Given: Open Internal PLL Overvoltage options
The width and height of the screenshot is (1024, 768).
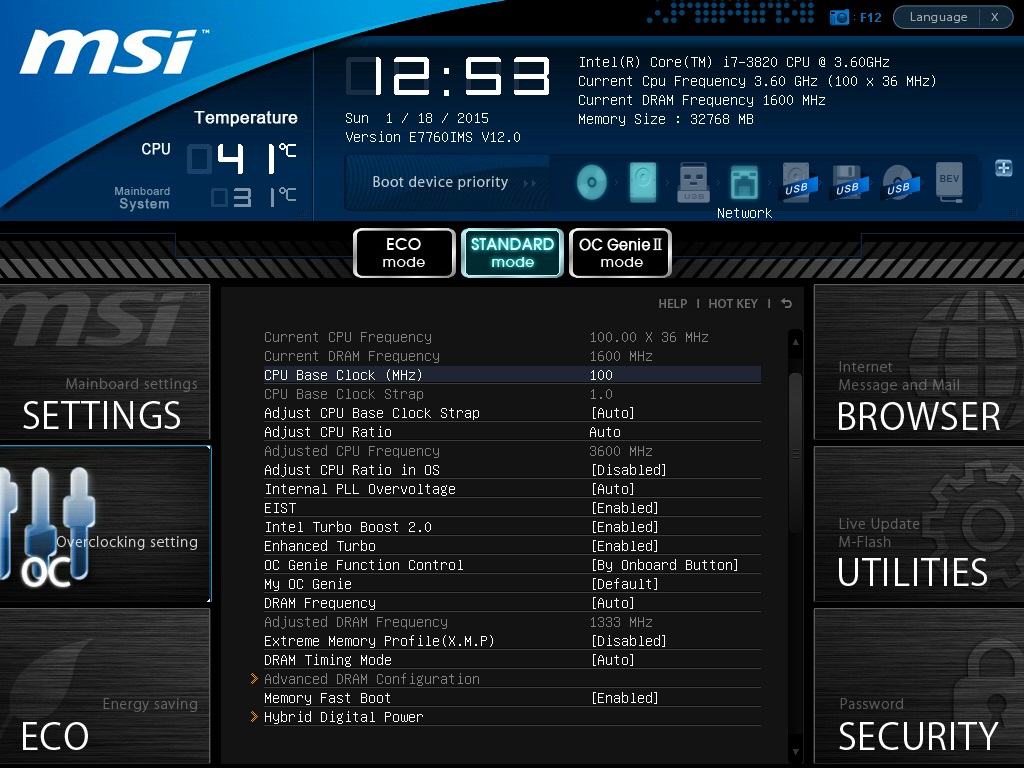Looking at the screenshot, I should click(x=512, y=489).
